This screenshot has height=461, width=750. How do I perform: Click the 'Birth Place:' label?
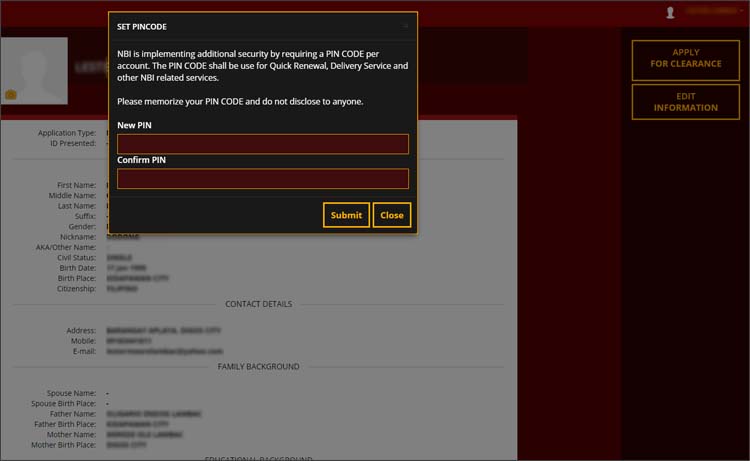(77, 278)
